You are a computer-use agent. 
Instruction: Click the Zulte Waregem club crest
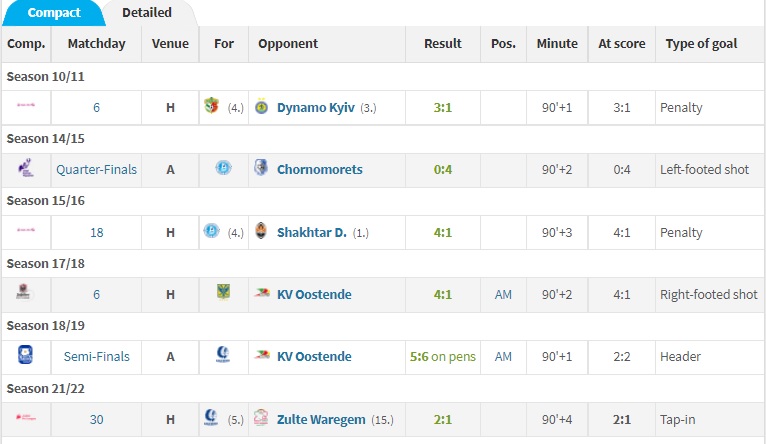pyautogui.click(x=261, y=419)
